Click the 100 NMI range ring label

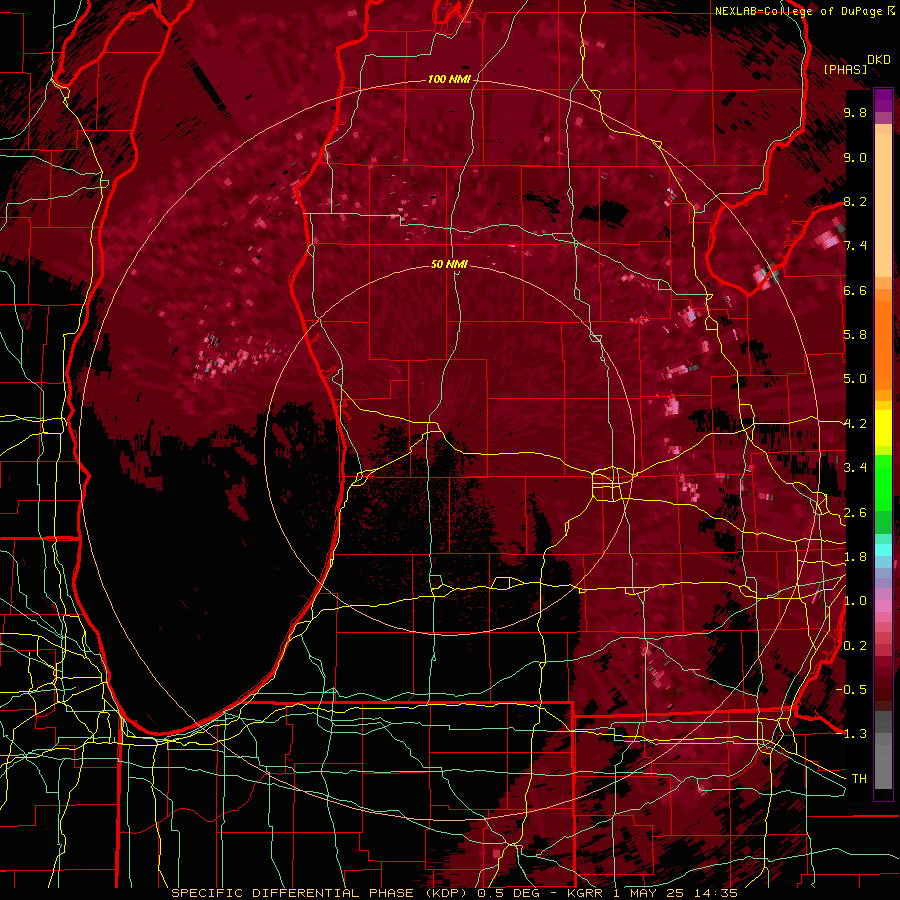point(449,79)
